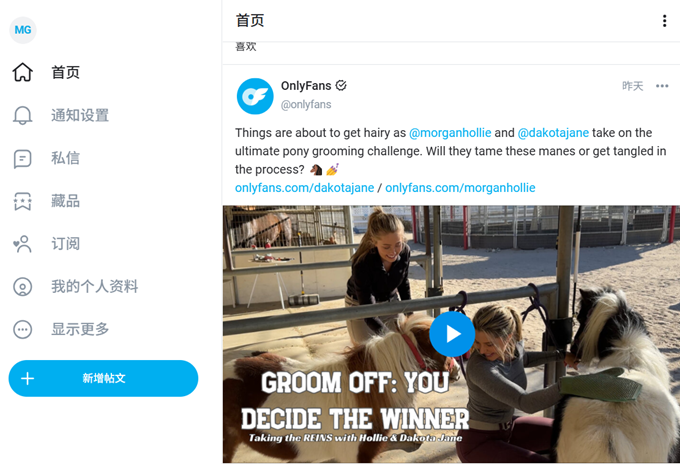Open the subscriptions person-heart icon

click(x=23, y=244)
